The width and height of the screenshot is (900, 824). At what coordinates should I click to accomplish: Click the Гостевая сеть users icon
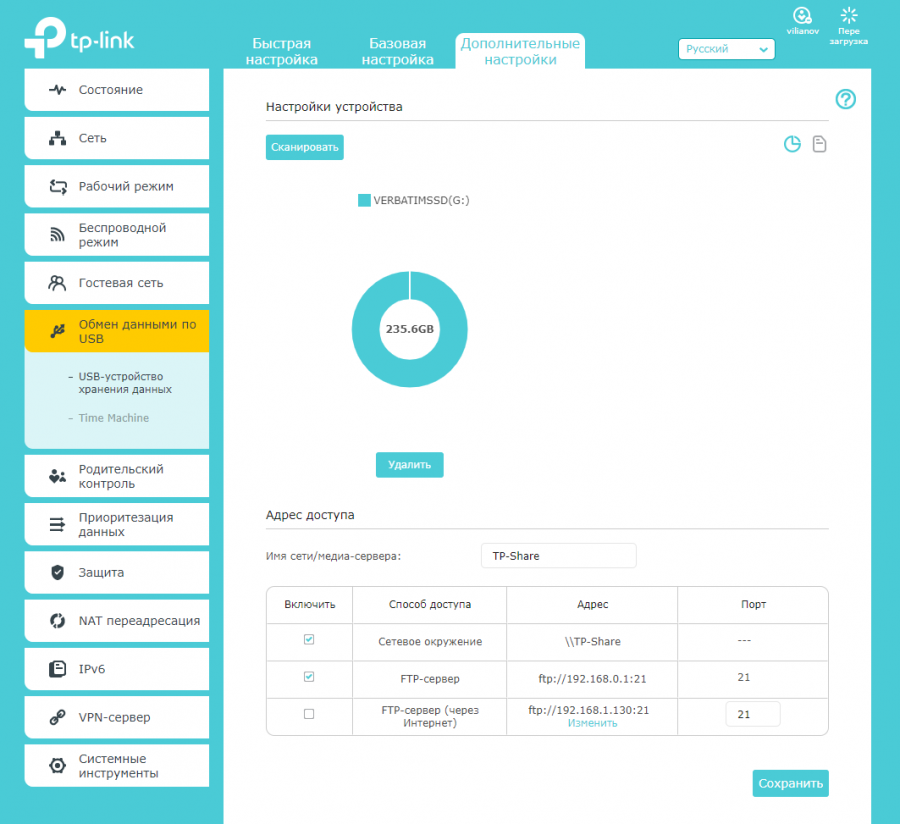click(x=57, y=283)
